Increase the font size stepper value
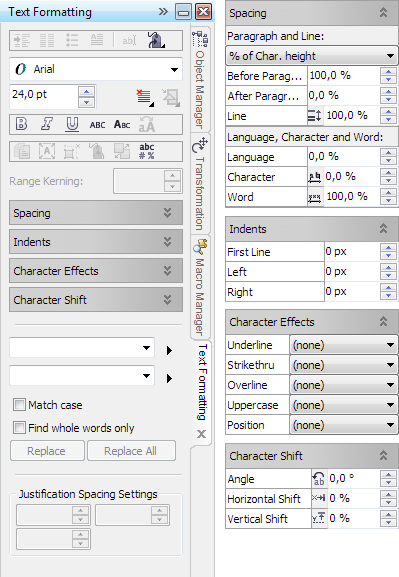 pos(86,92)
